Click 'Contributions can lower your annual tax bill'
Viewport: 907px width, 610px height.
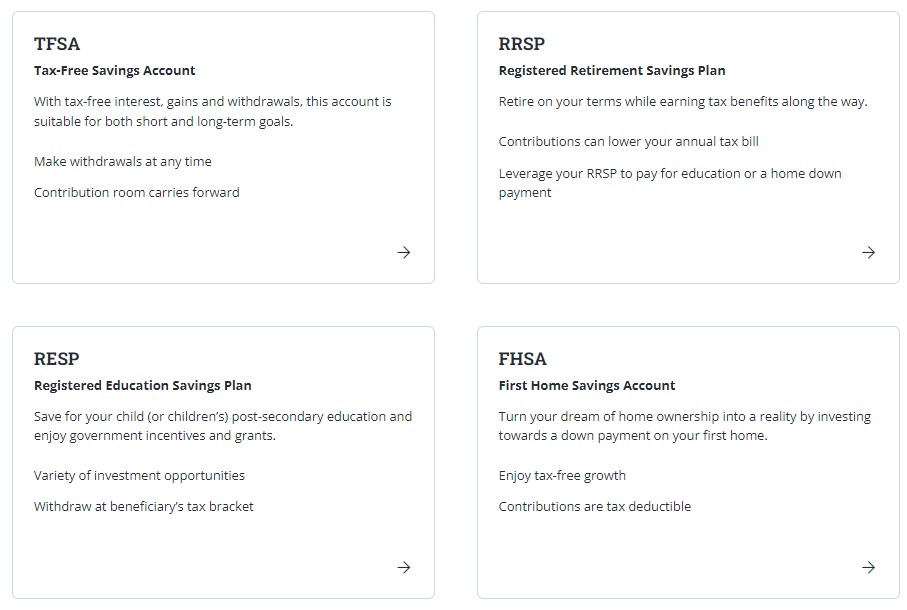(x=629, y=142)
